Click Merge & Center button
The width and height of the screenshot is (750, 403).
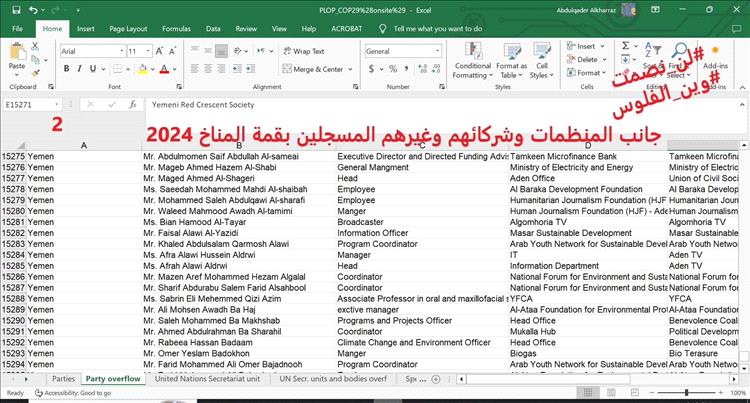click(313, 69)
